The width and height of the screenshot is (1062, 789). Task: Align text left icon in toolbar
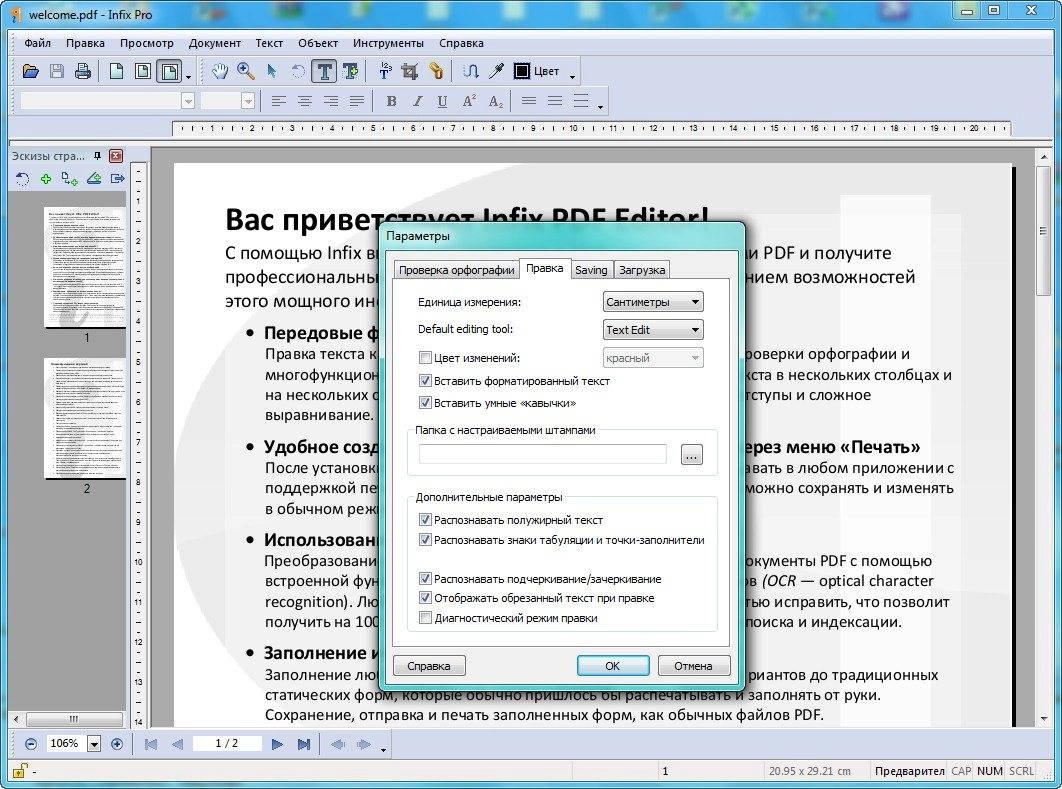point(278,102)
